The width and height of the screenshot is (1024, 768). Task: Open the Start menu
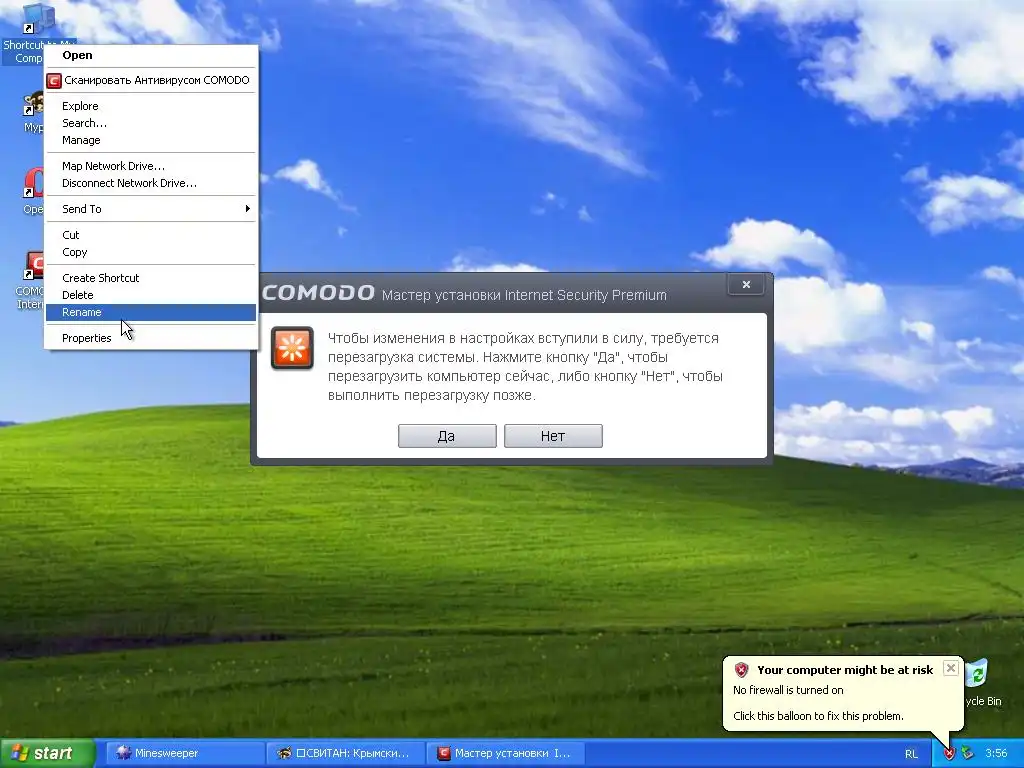[47, 753]
